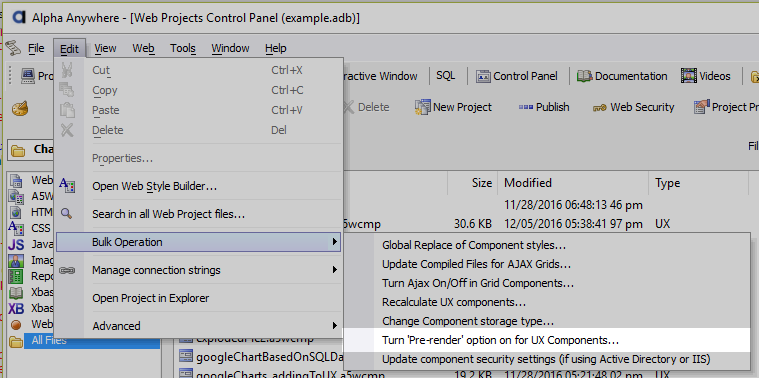This screenshot has width=759, height=378.
Task: Click the New Project button
Action: 453,107
